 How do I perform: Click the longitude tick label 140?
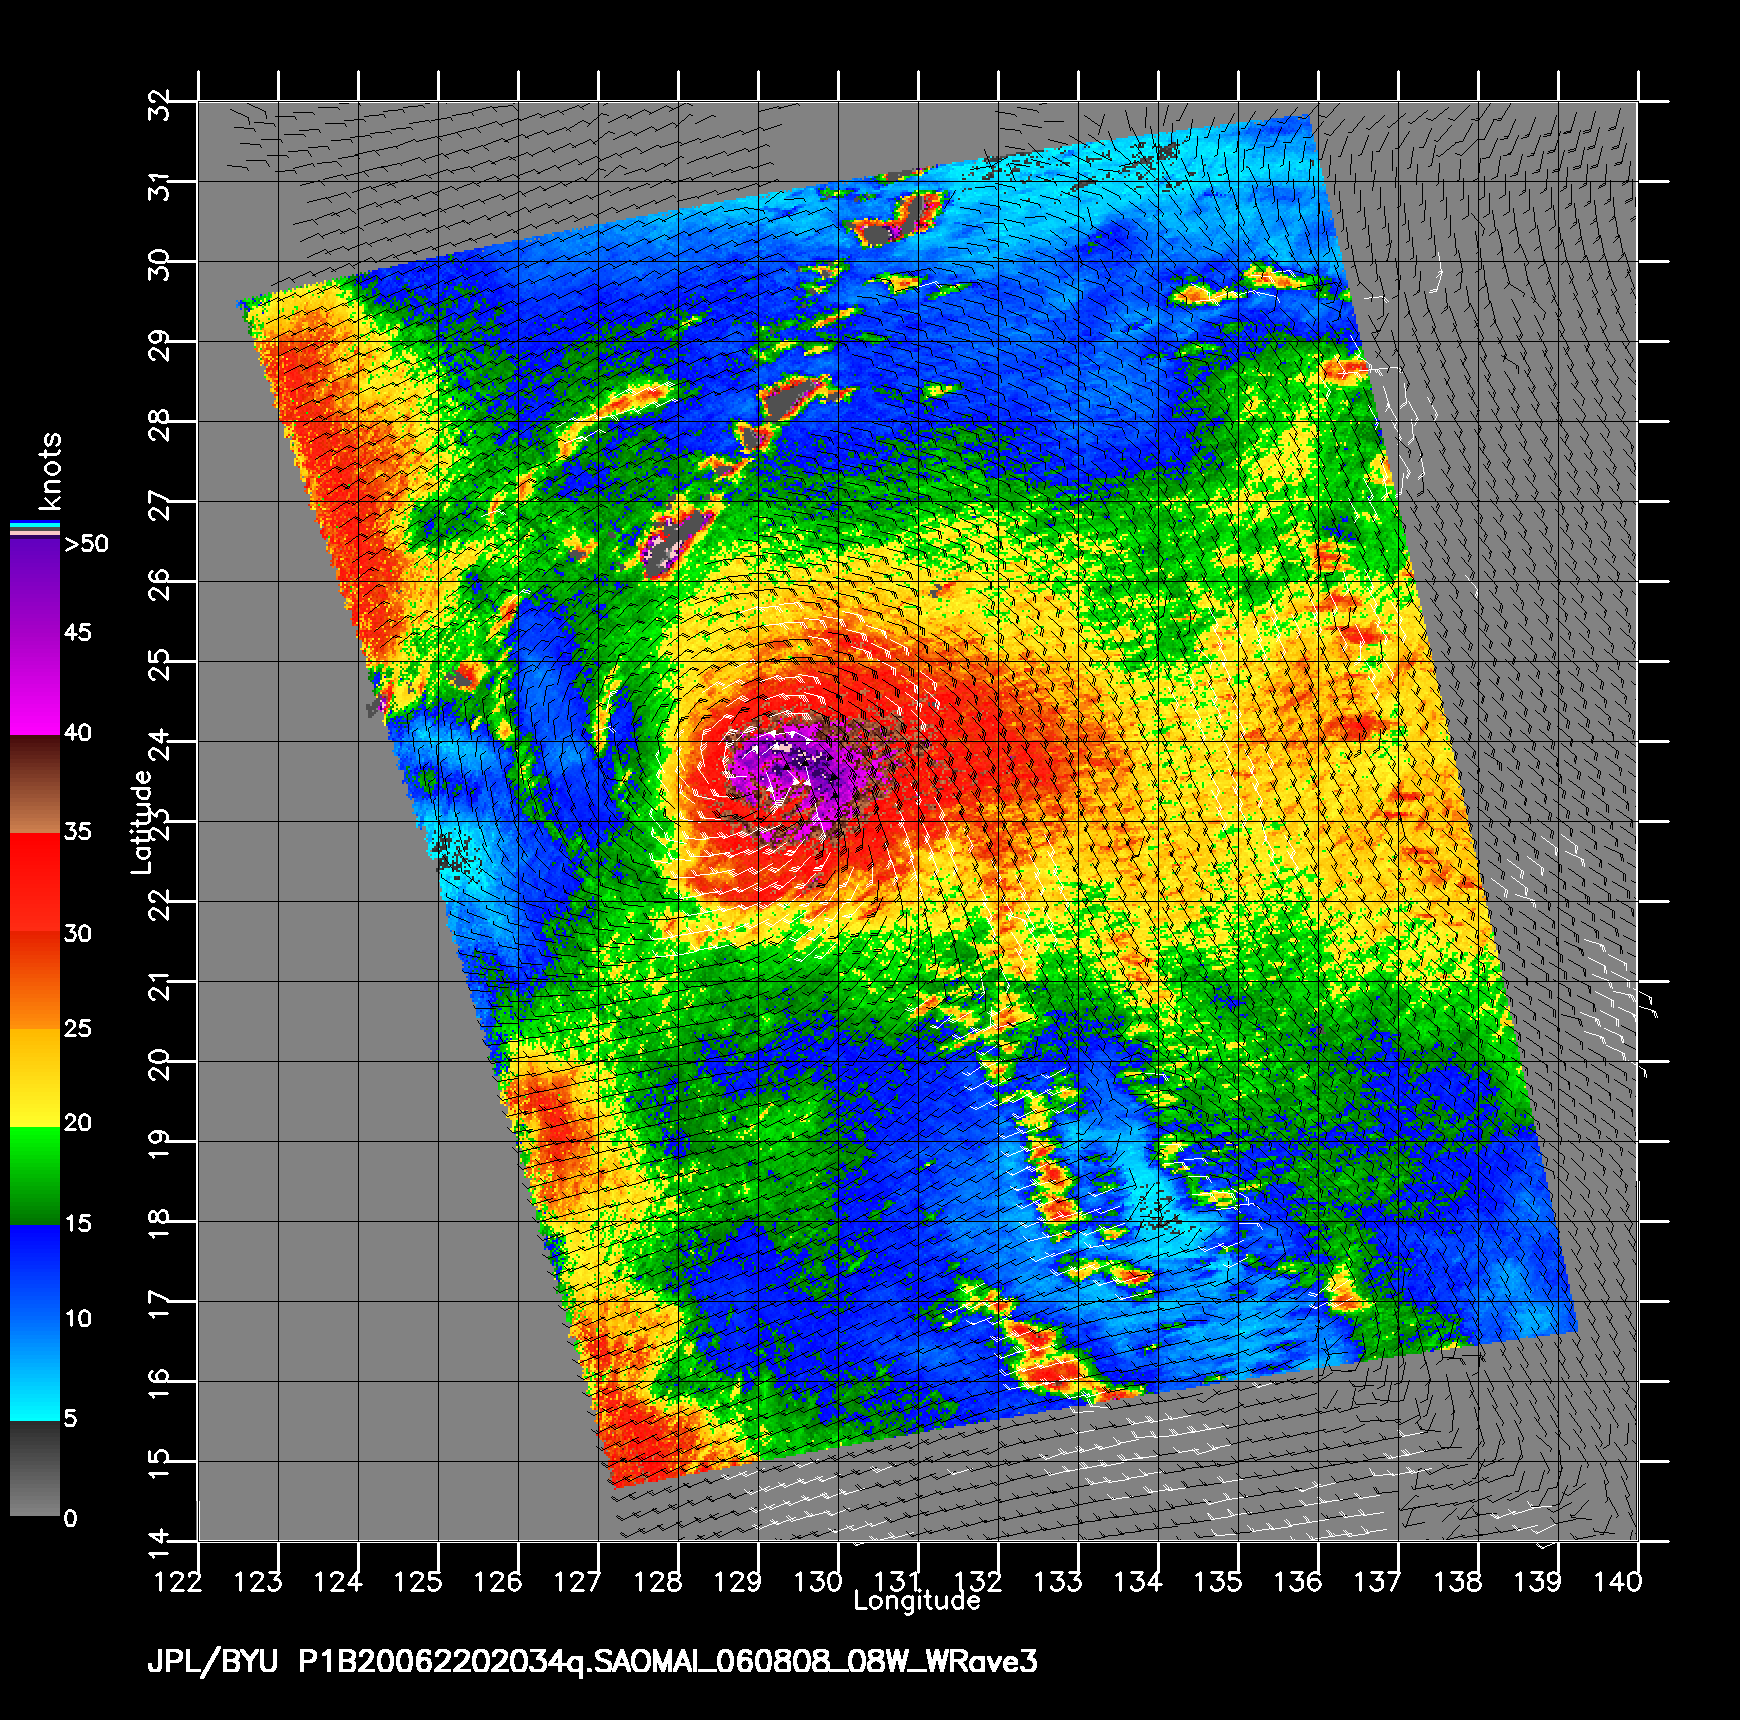(1618, 1581)
